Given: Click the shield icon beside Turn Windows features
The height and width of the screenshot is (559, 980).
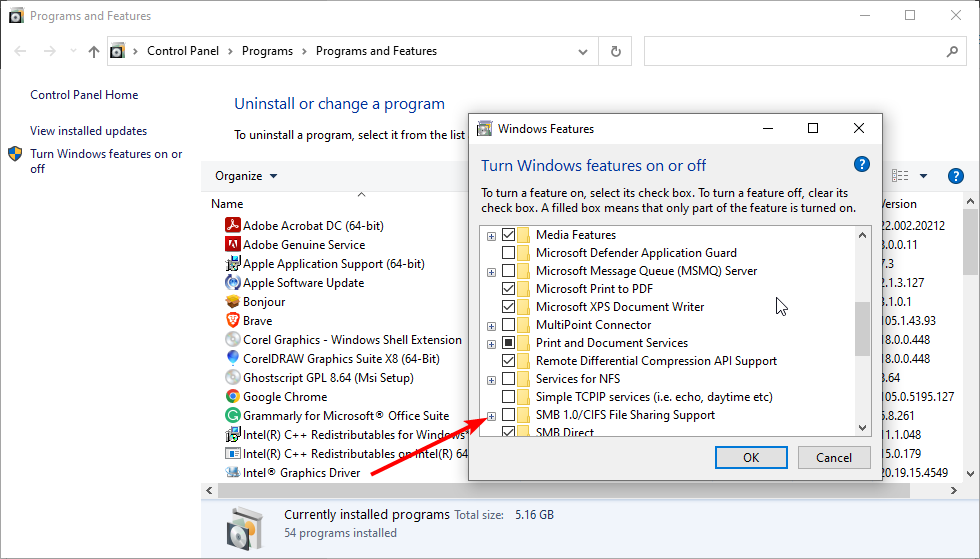Looking at the screenshot, I should pos(15,154).
